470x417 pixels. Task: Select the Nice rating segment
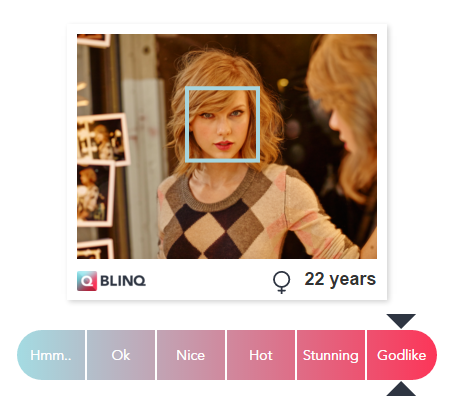[x=191, y=355]
